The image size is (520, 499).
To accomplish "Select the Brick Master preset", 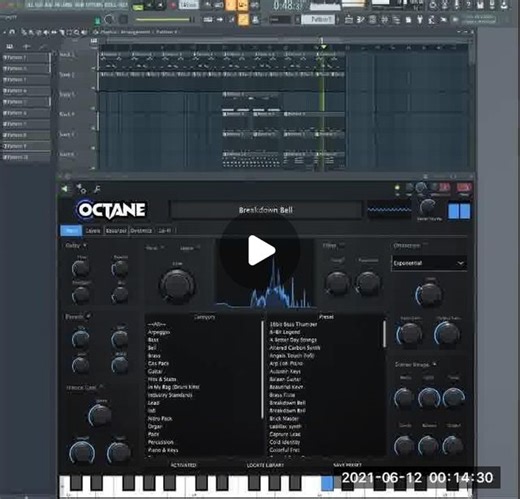I will coord(284,418).
